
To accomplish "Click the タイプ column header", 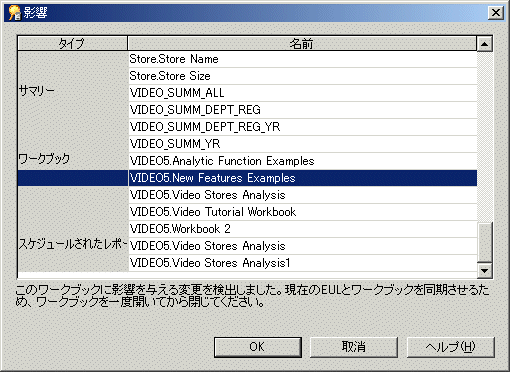I will click(72, 44).
